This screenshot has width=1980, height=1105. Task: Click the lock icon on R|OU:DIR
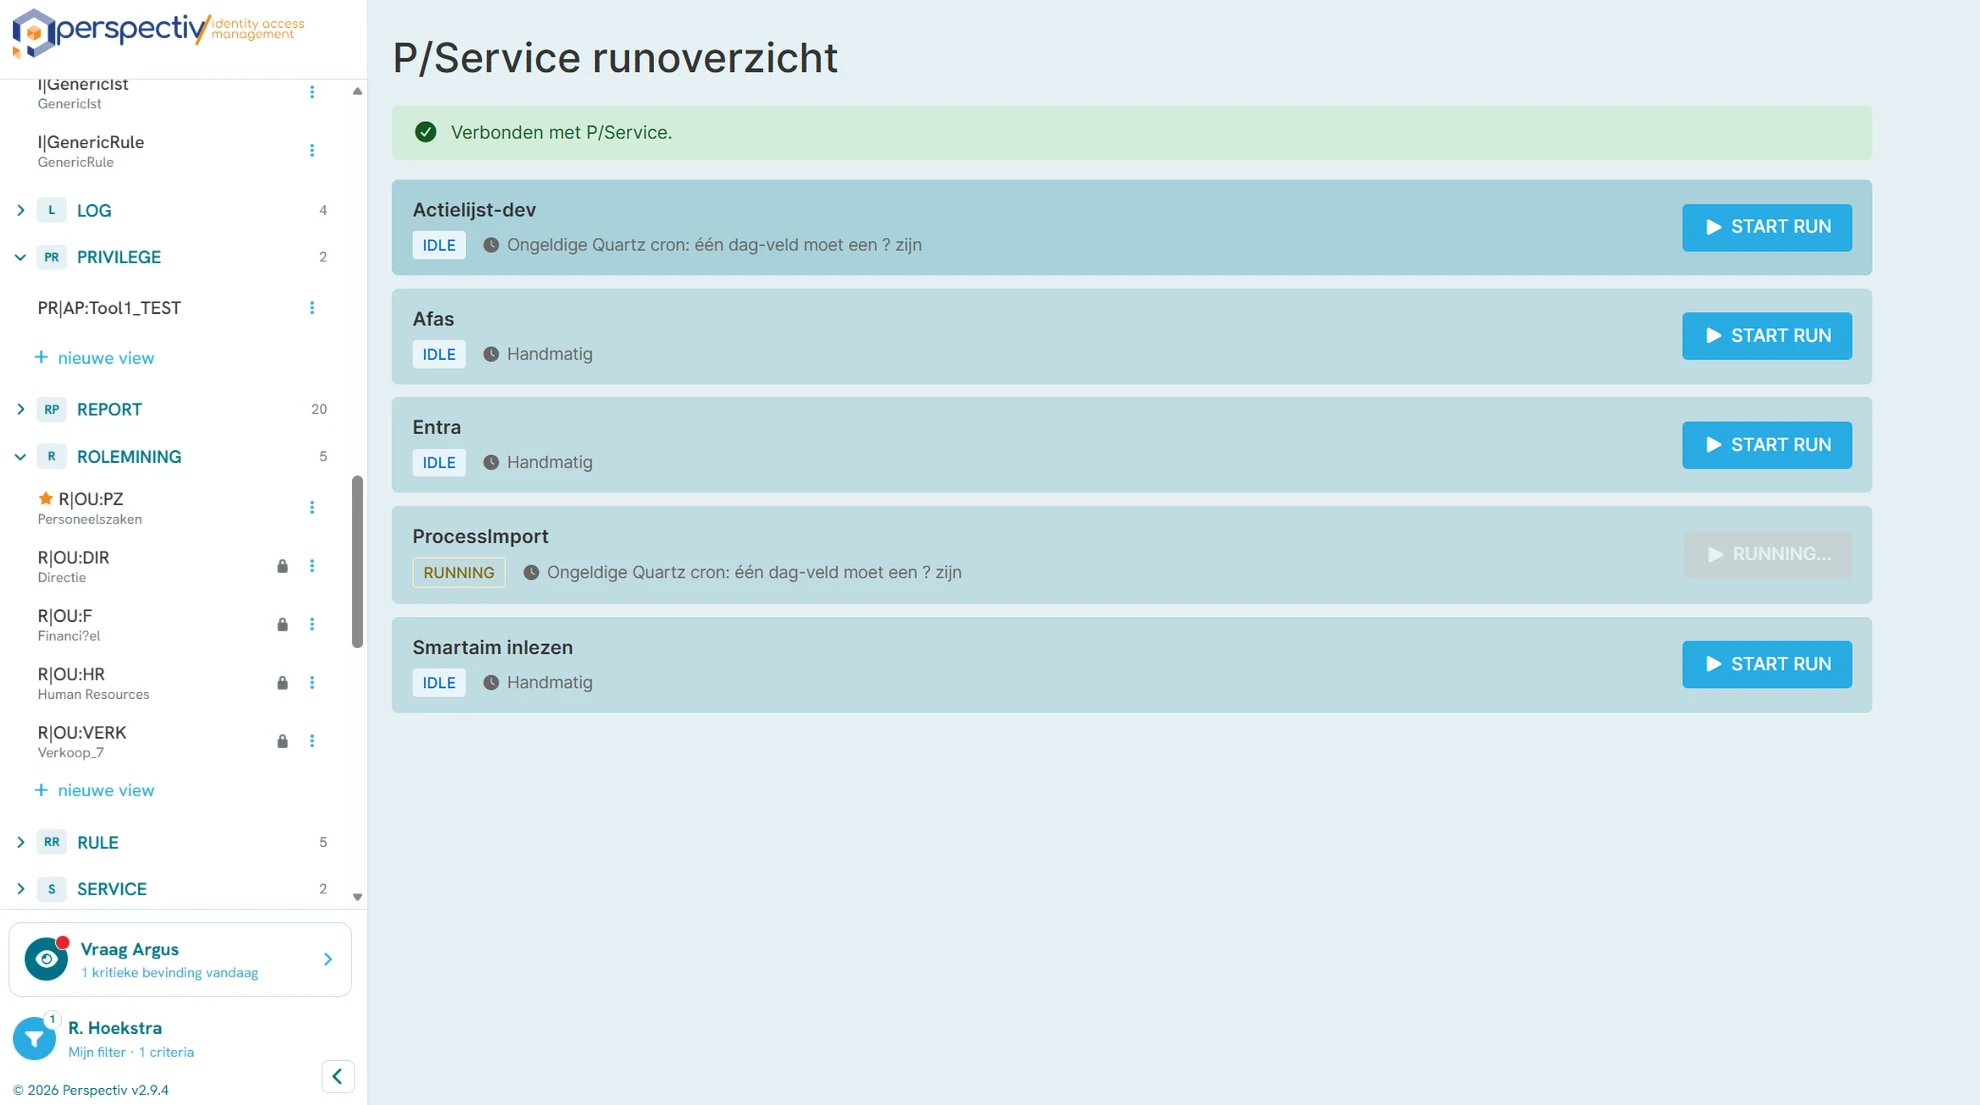(x=282, y=566)
